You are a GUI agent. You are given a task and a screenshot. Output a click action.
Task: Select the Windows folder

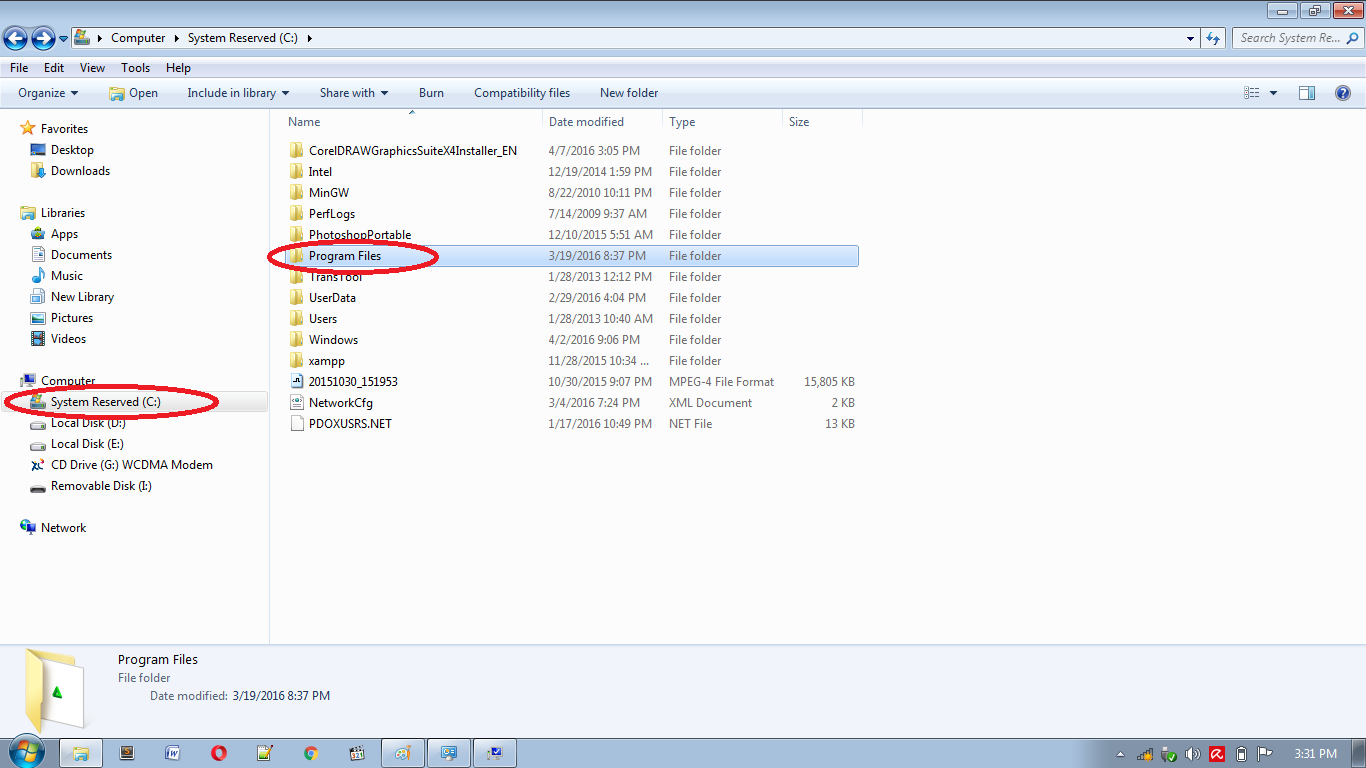pos(333,340)
